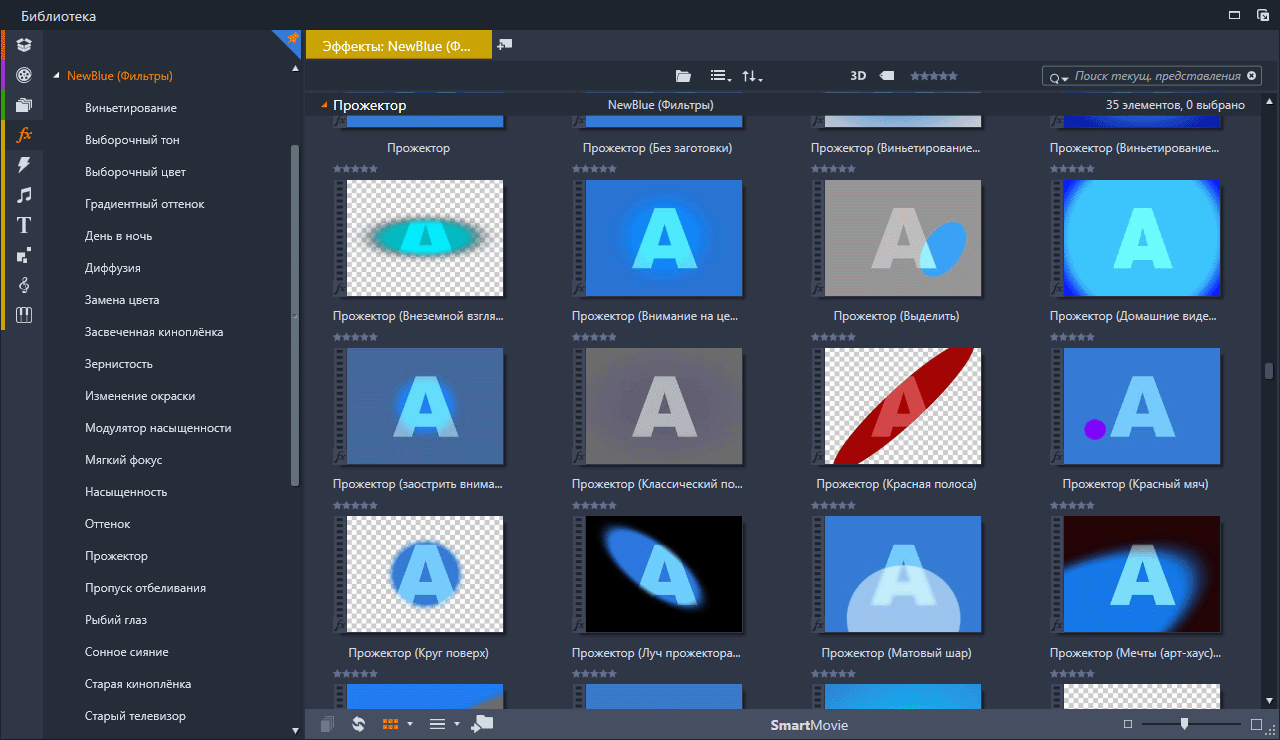Open the montage themes icon in sidebar

pyautogui.click(x=25, y=255)
